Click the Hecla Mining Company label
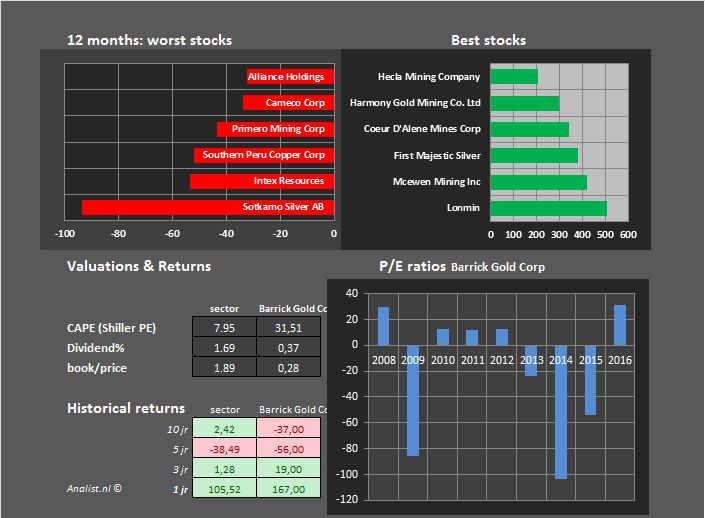The width and height of the screenshot is (705, 518). pyautogui.click(x=429, y=77)
